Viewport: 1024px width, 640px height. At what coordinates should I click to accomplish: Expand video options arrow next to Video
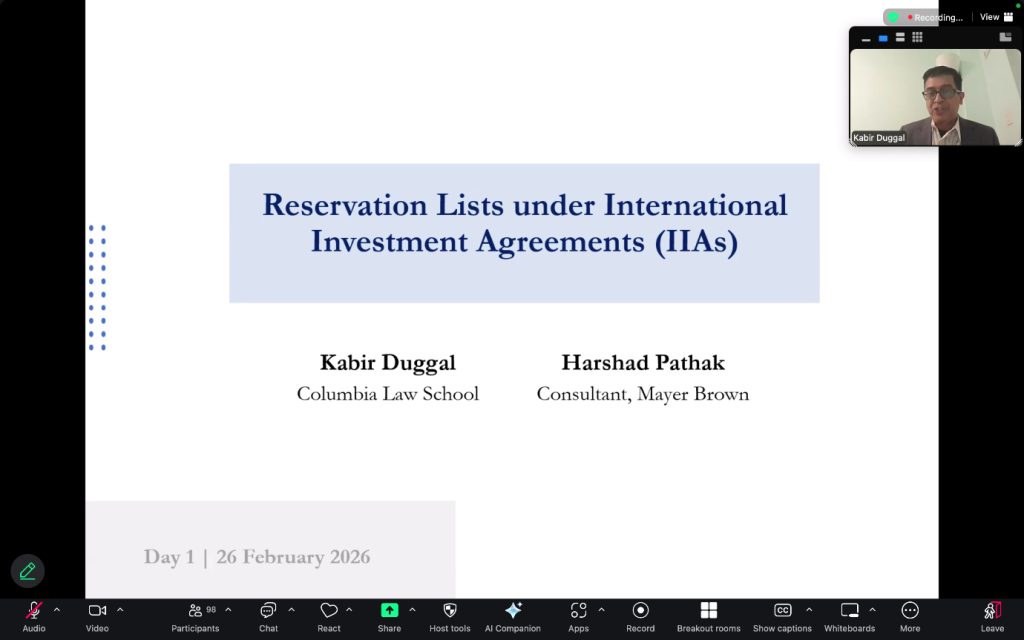120,609
